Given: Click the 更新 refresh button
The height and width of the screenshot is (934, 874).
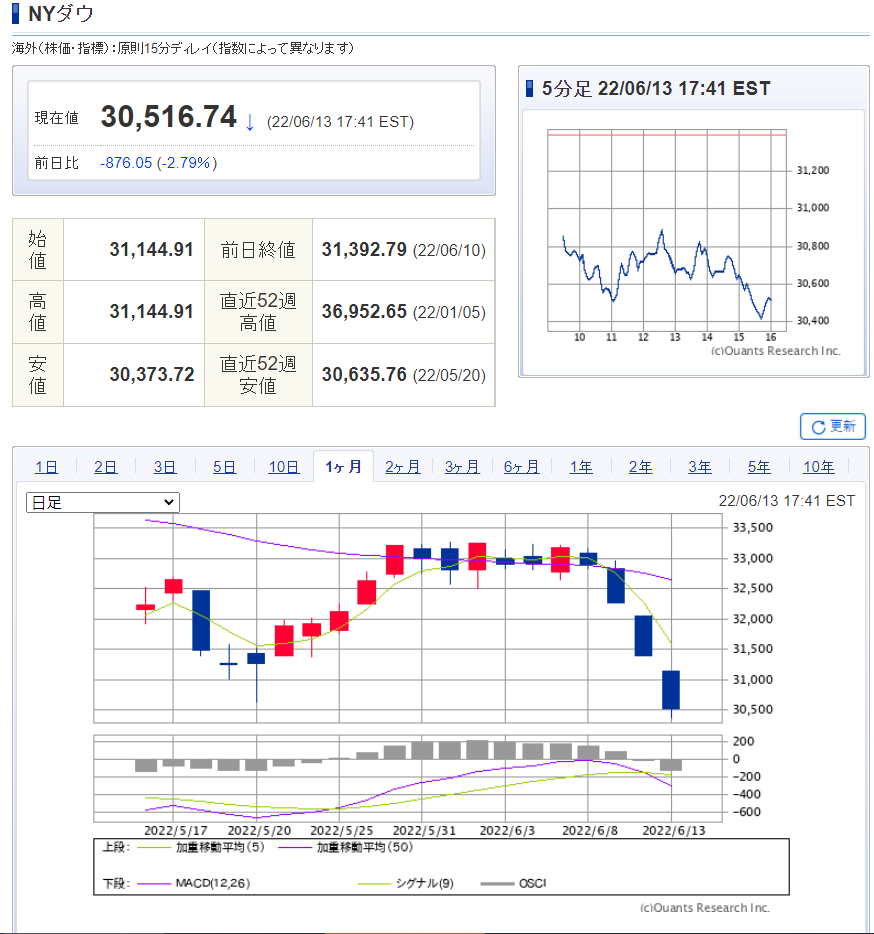Looking at the screenshot, I should coord(832,426).
